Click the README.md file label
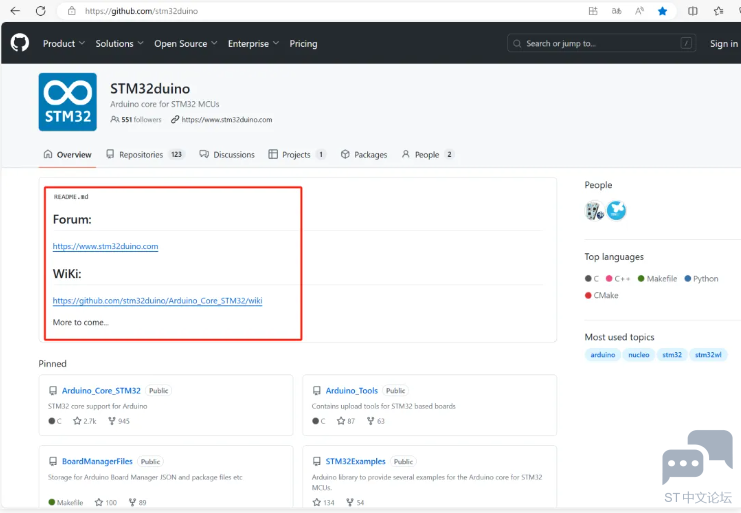The width and height of the screenshot is (741, 513). point(71,197)
